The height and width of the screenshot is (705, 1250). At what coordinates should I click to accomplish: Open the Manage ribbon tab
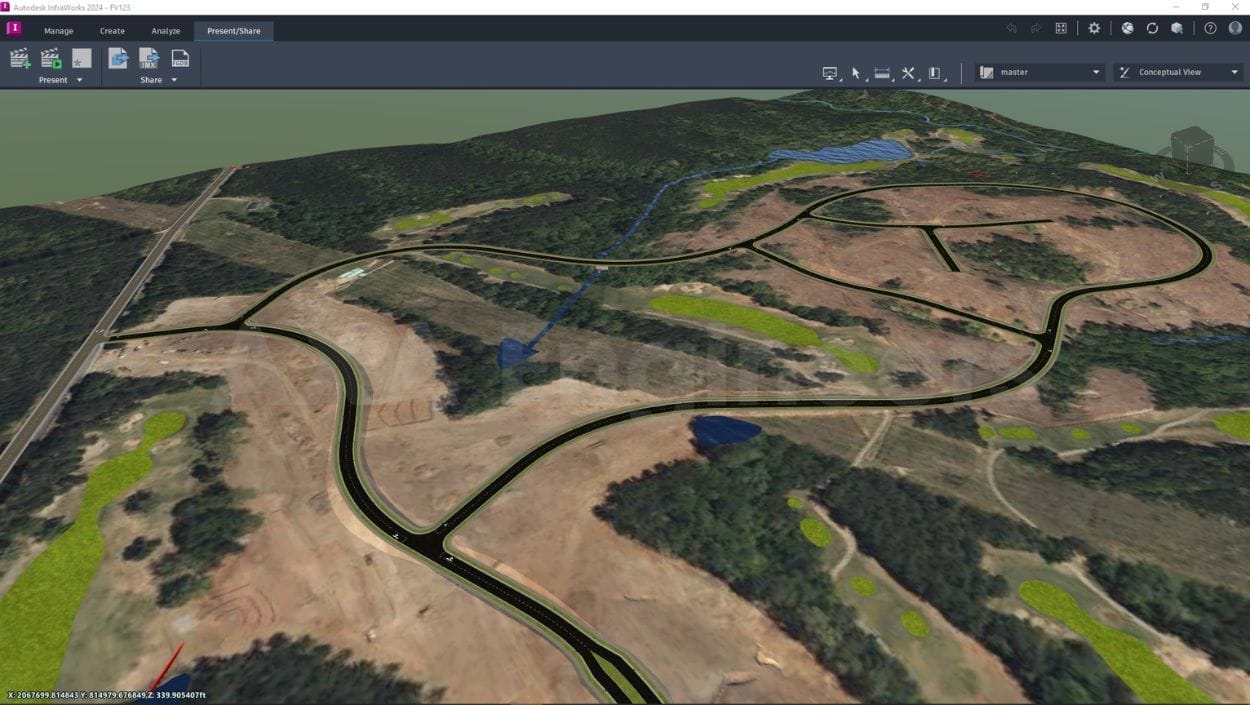58,30
